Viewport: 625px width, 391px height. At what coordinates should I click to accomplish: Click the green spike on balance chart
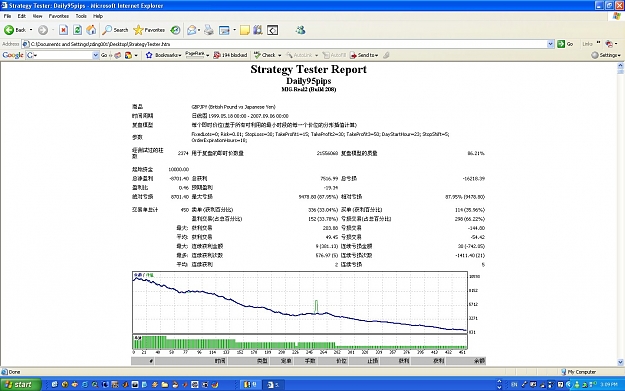[316, 306]
